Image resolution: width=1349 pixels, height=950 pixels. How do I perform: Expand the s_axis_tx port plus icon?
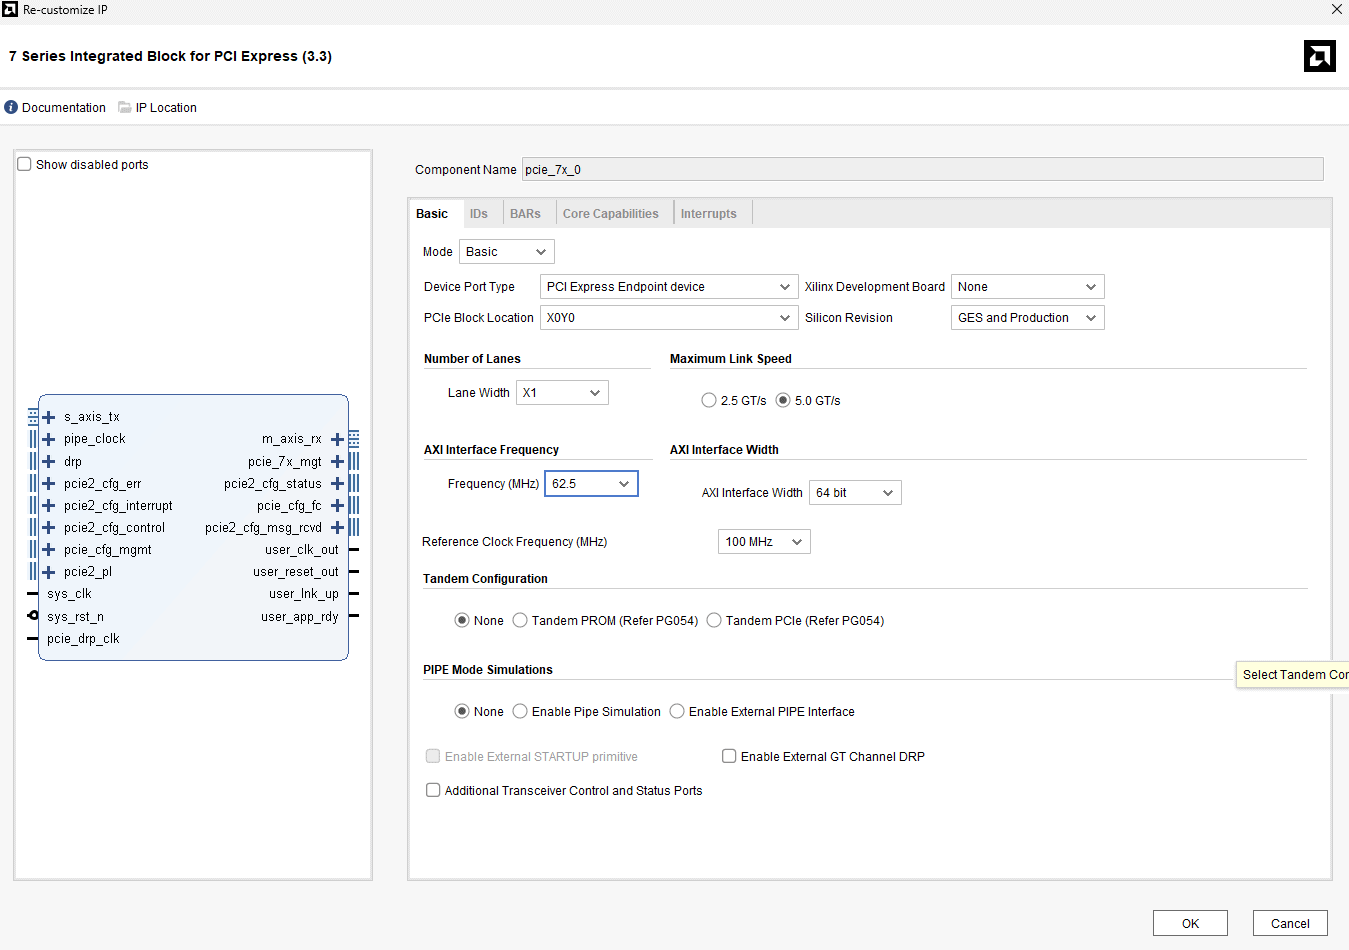point(48,417)
